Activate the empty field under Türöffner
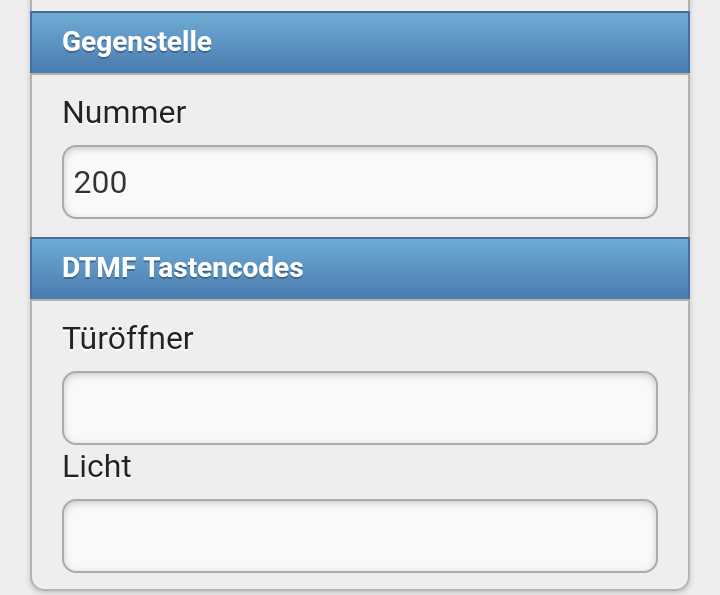720x595 pixels. (360, 408)
